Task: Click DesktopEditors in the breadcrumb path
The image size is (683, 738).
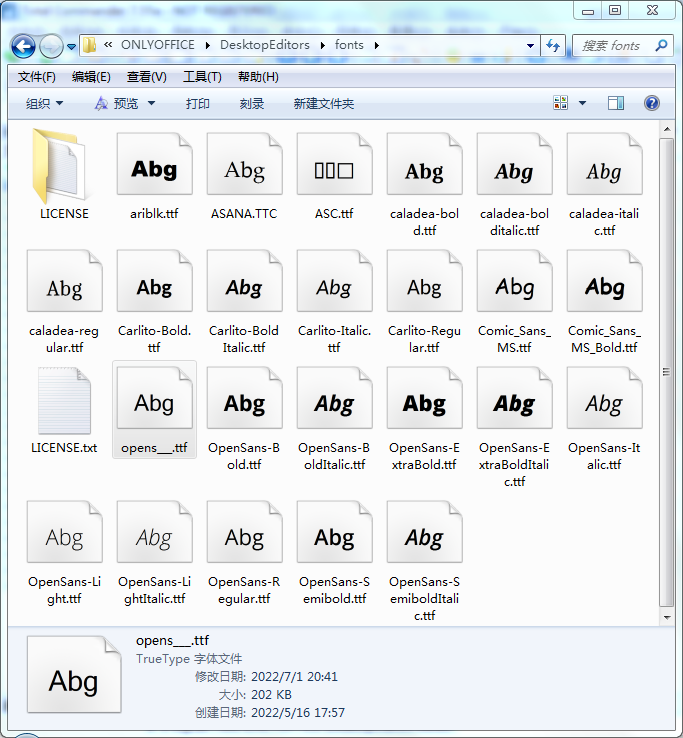Action: (265, 45)
